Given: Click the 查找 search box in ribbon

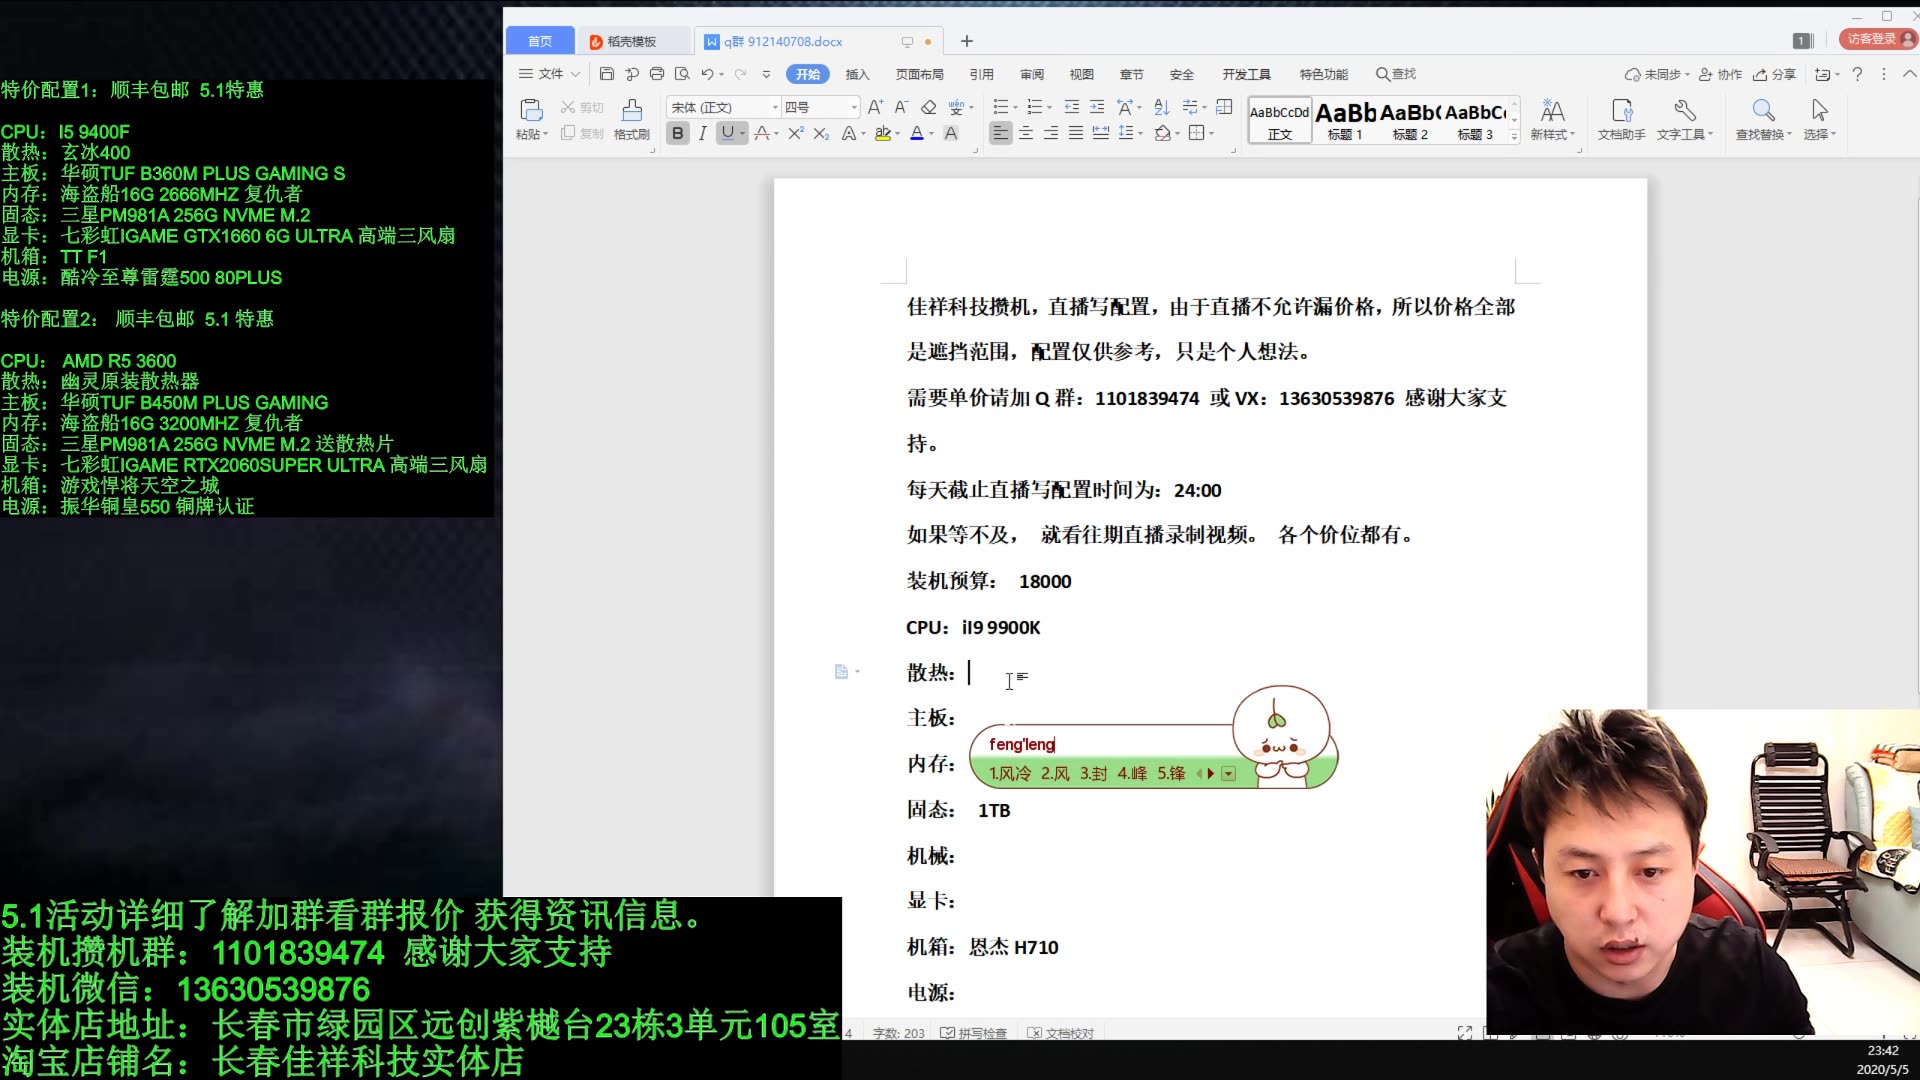Looking at the screenshot, I should (1396, 74).
